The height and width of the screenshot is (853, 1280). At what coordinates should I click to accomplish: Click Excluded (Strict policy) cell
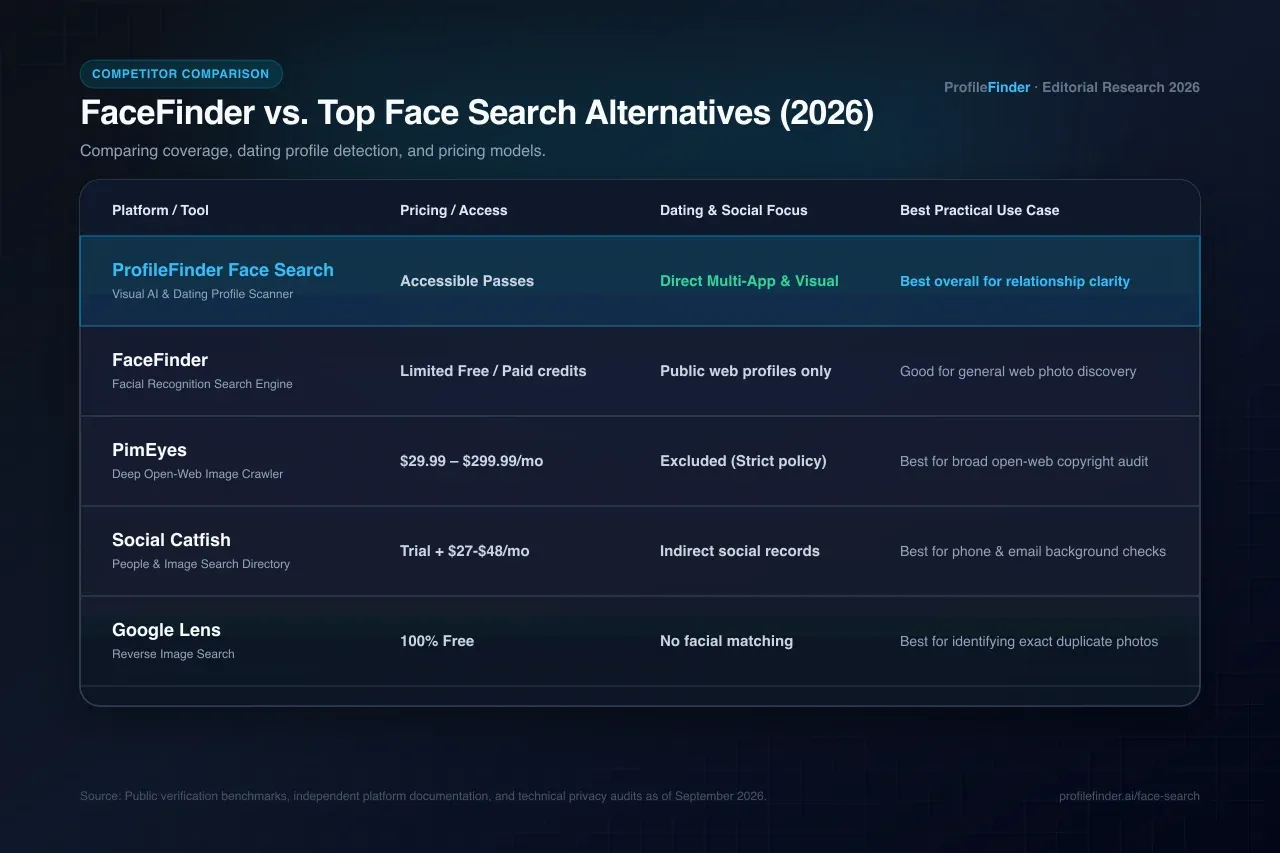pos(743,461)
